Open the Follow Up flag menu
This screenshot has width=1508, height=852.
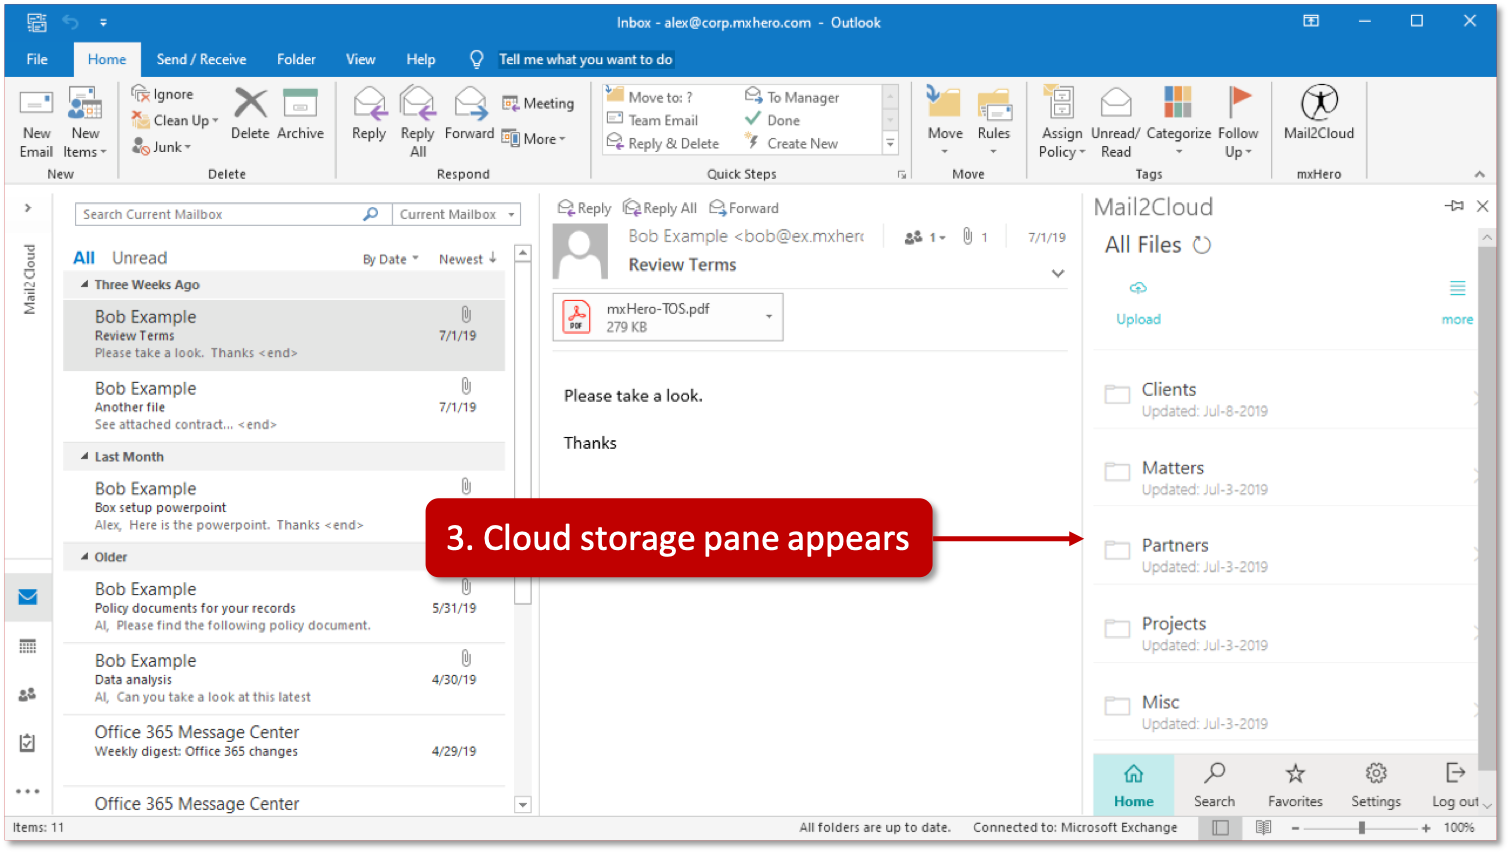pyautogui.click(x=1238, y=122)
